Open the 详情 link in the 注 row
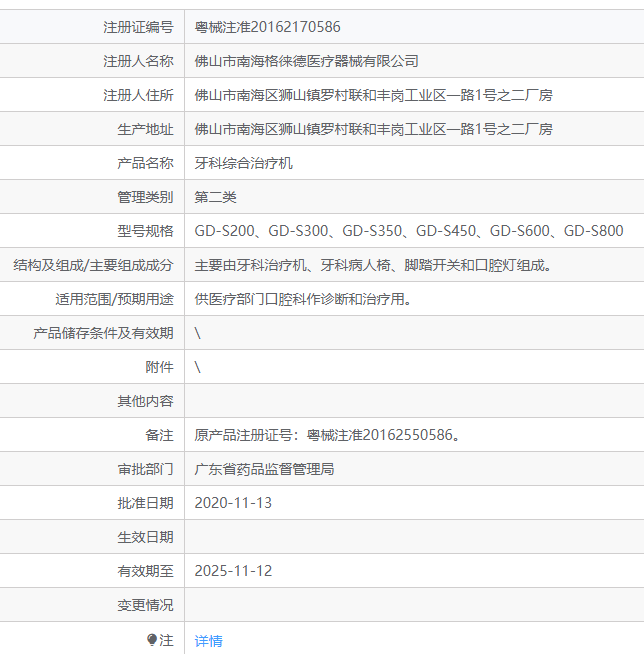 point(209,641)
